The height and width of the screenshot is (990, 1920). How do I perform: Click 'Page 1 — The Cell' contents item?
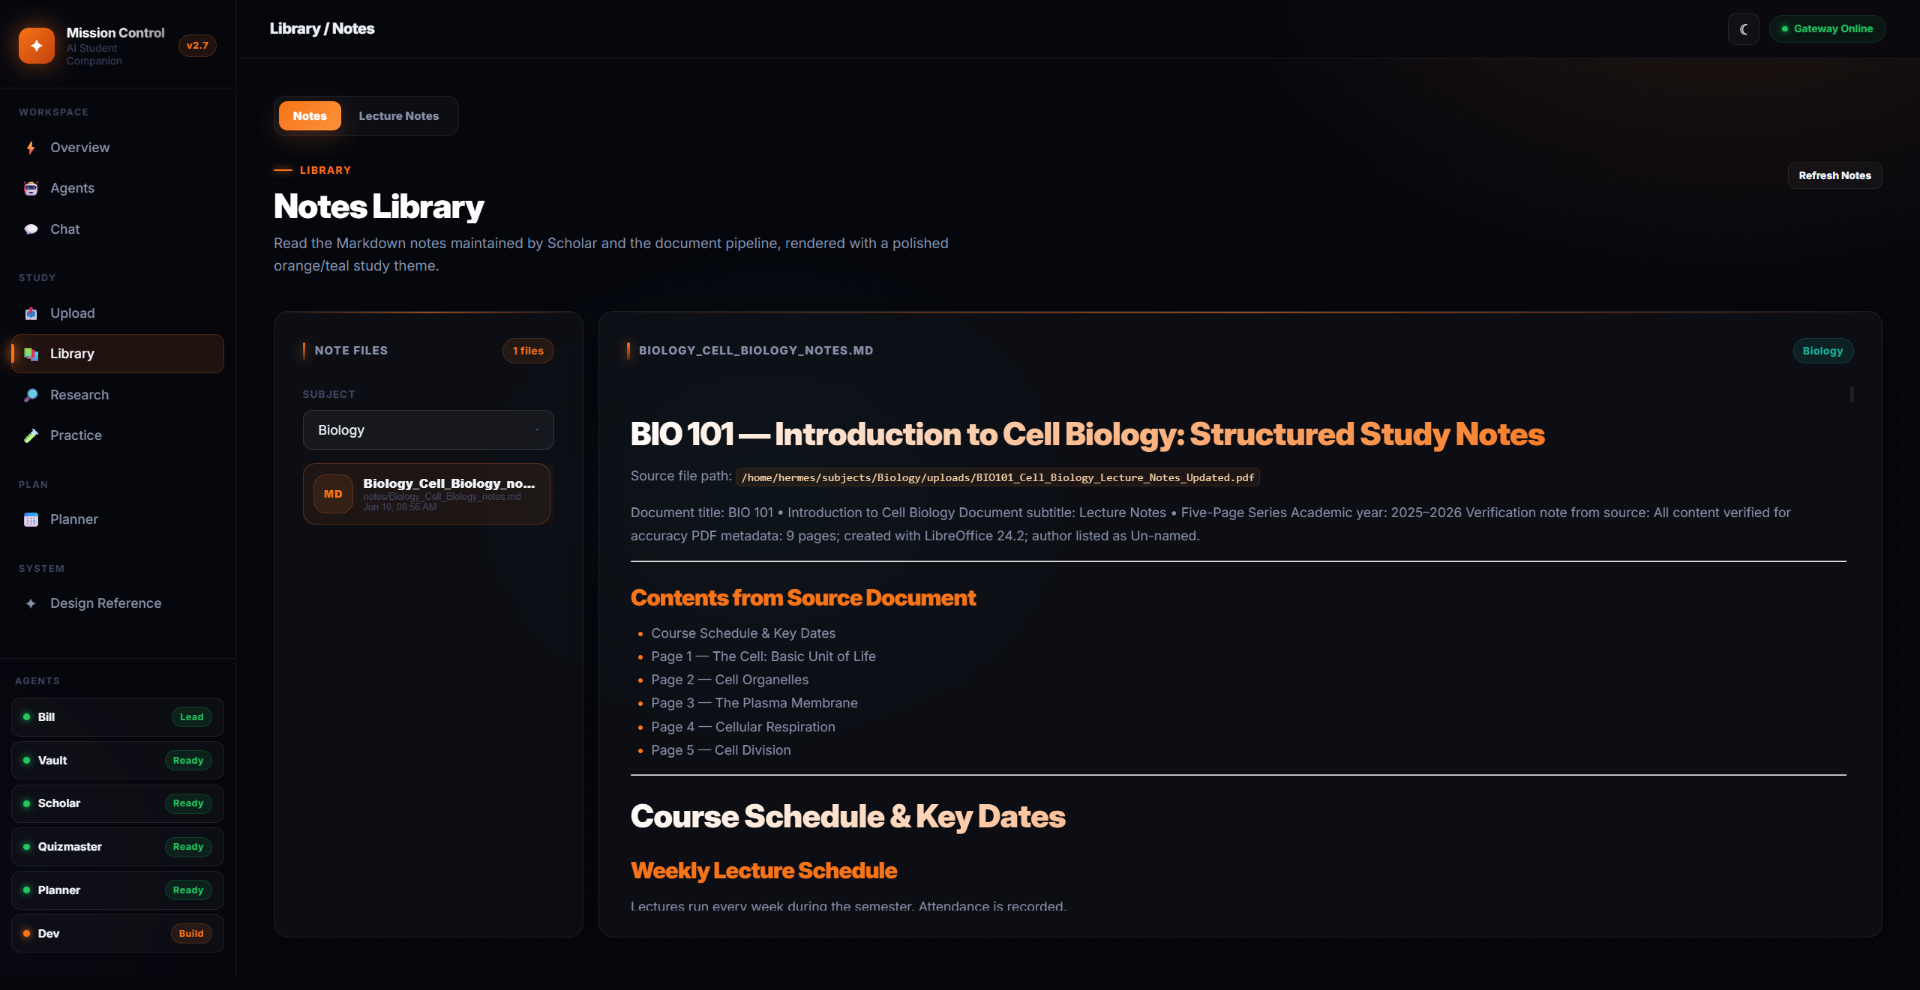pos(763,657)
